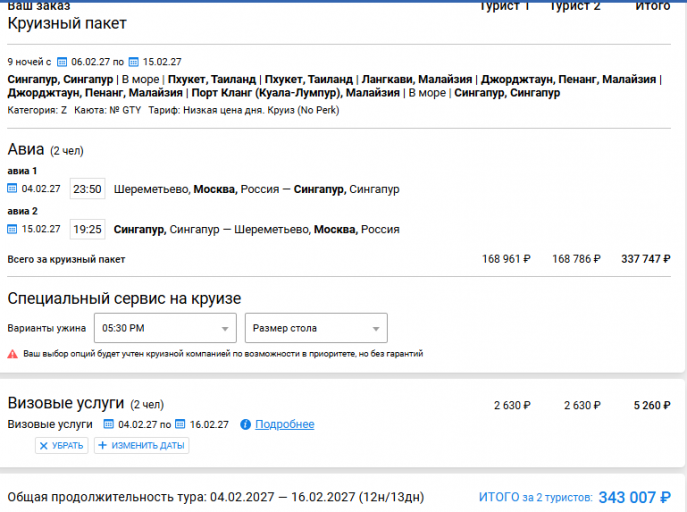Click Каюта: № GTY text

(108, 110)
